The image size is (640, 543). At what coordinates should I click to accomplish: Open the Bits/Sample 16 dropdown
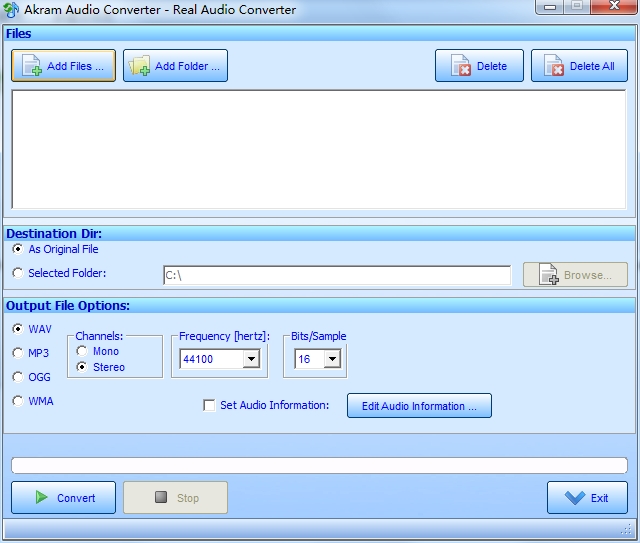click(333, 359)
